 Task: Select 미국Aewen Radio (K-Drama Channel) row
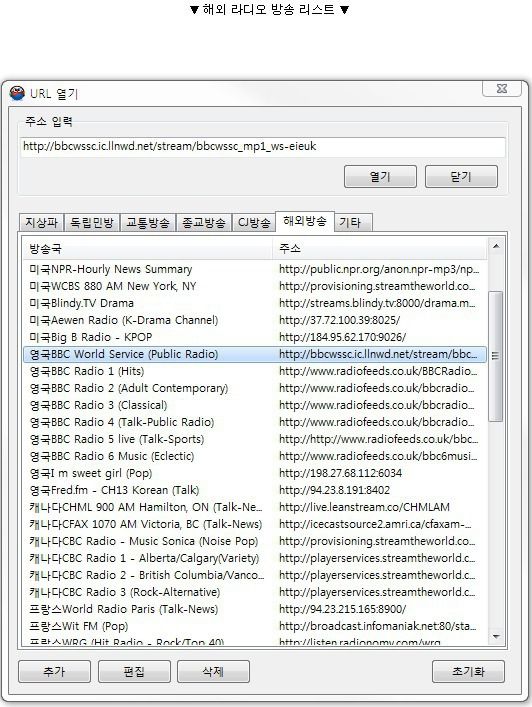[255, 320]
